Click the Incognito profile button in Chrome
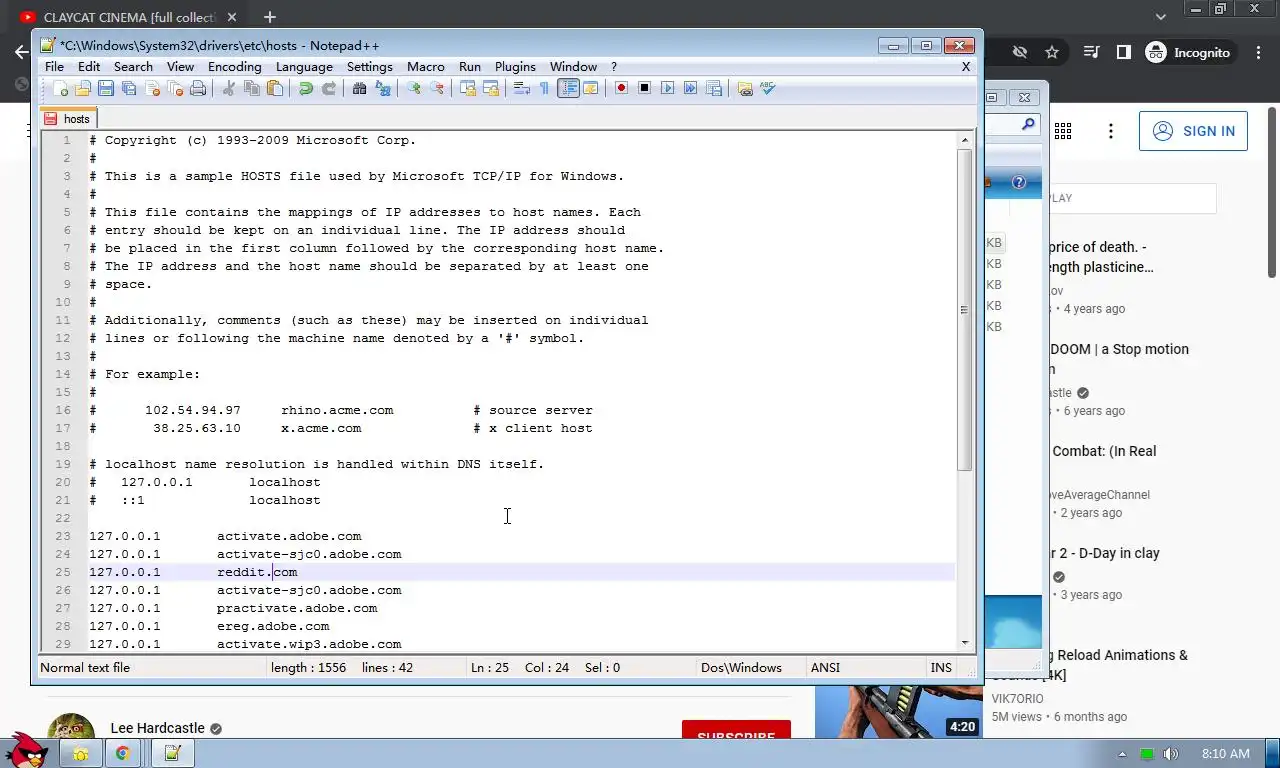The image size is (1280, 768). pos(1188,52)
